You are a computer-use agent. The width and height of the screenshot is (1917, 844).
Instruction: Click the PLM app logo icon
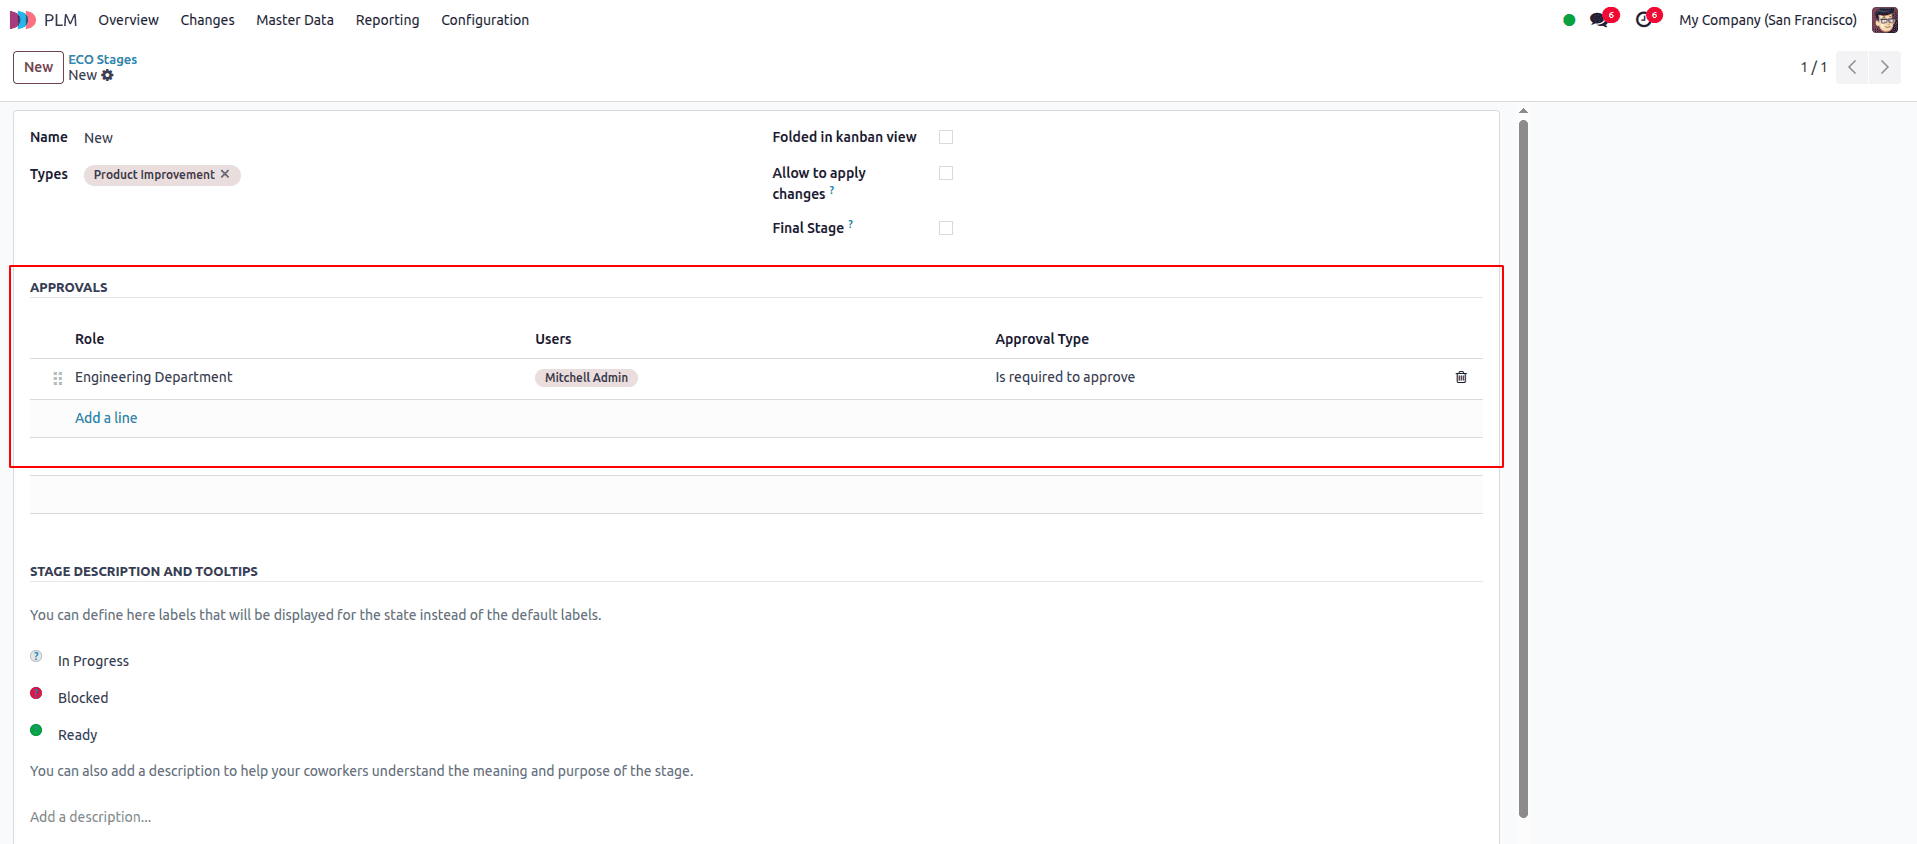click(22, 20)
